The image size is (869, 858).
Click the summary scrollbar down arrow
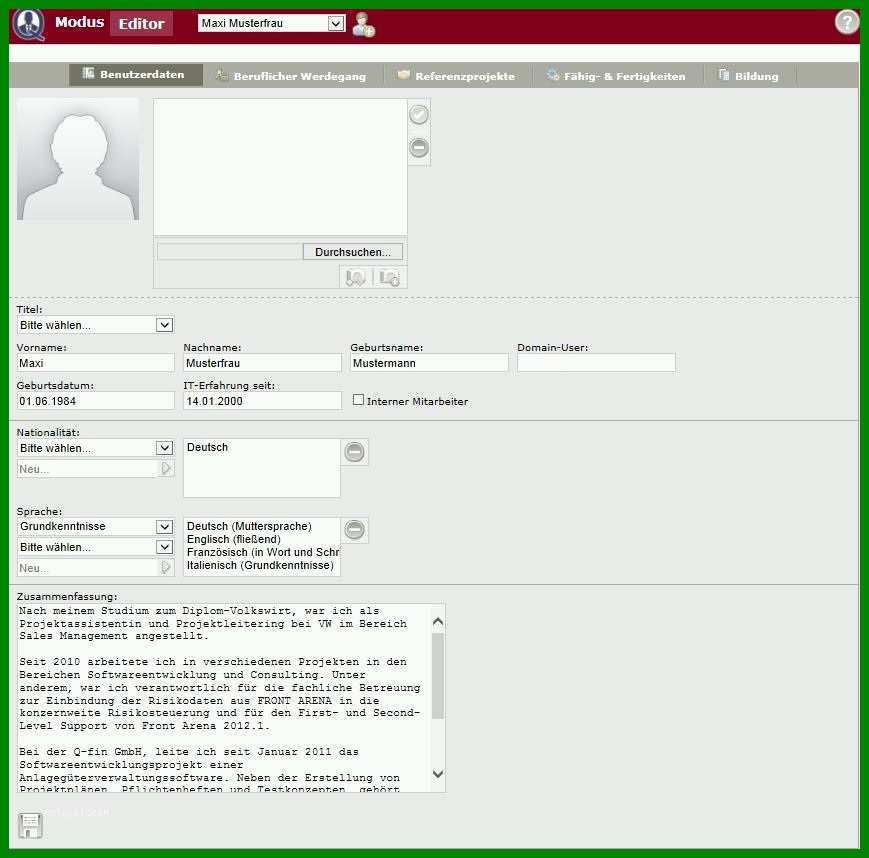(438, 774)
